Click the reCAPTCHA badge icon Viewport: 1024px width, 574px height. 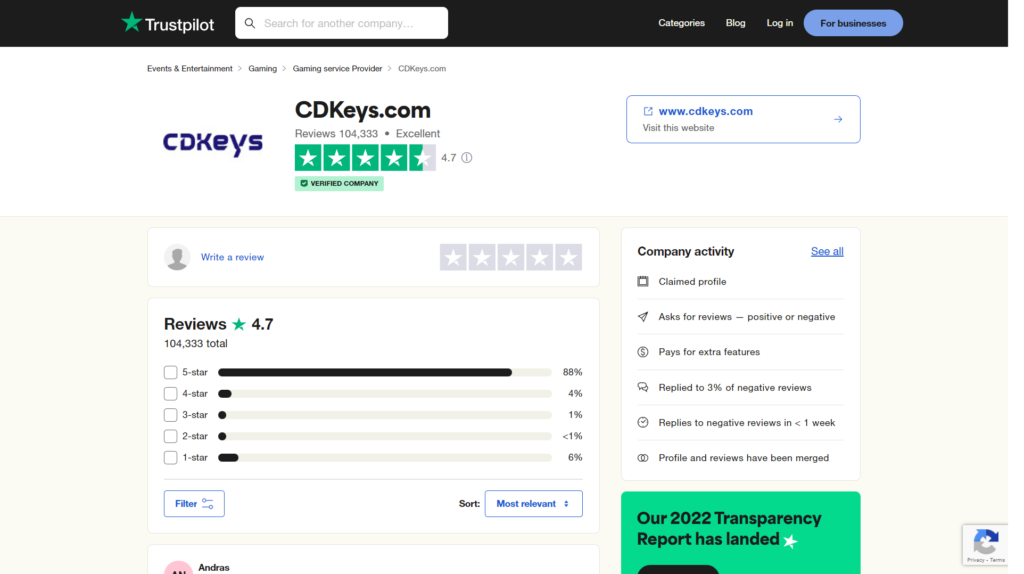[x=985, y=541]
